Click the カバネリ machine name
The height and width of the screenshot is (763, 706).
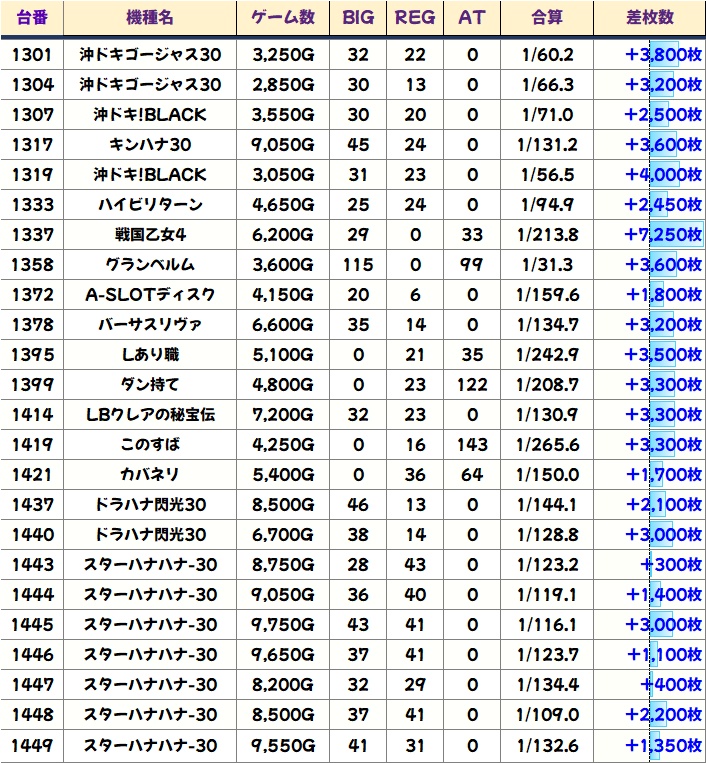click(x=150, y=475)
